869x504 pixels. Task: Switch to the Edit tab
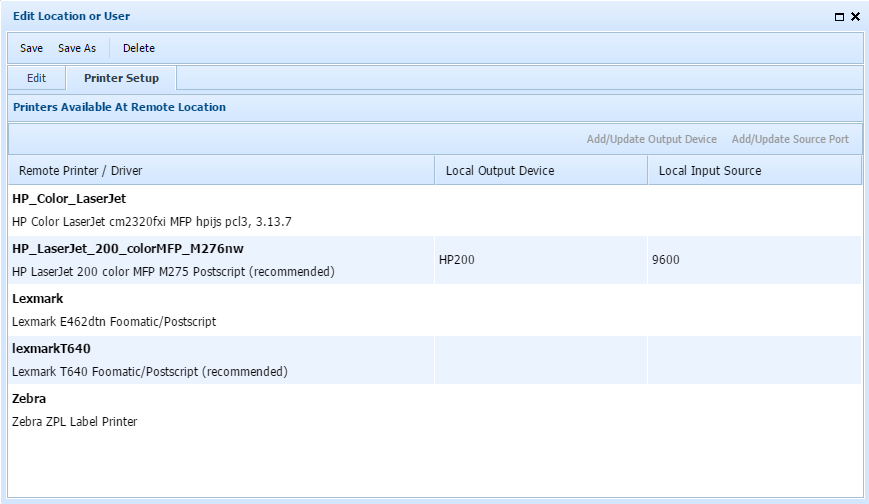[x=36, y=78]
